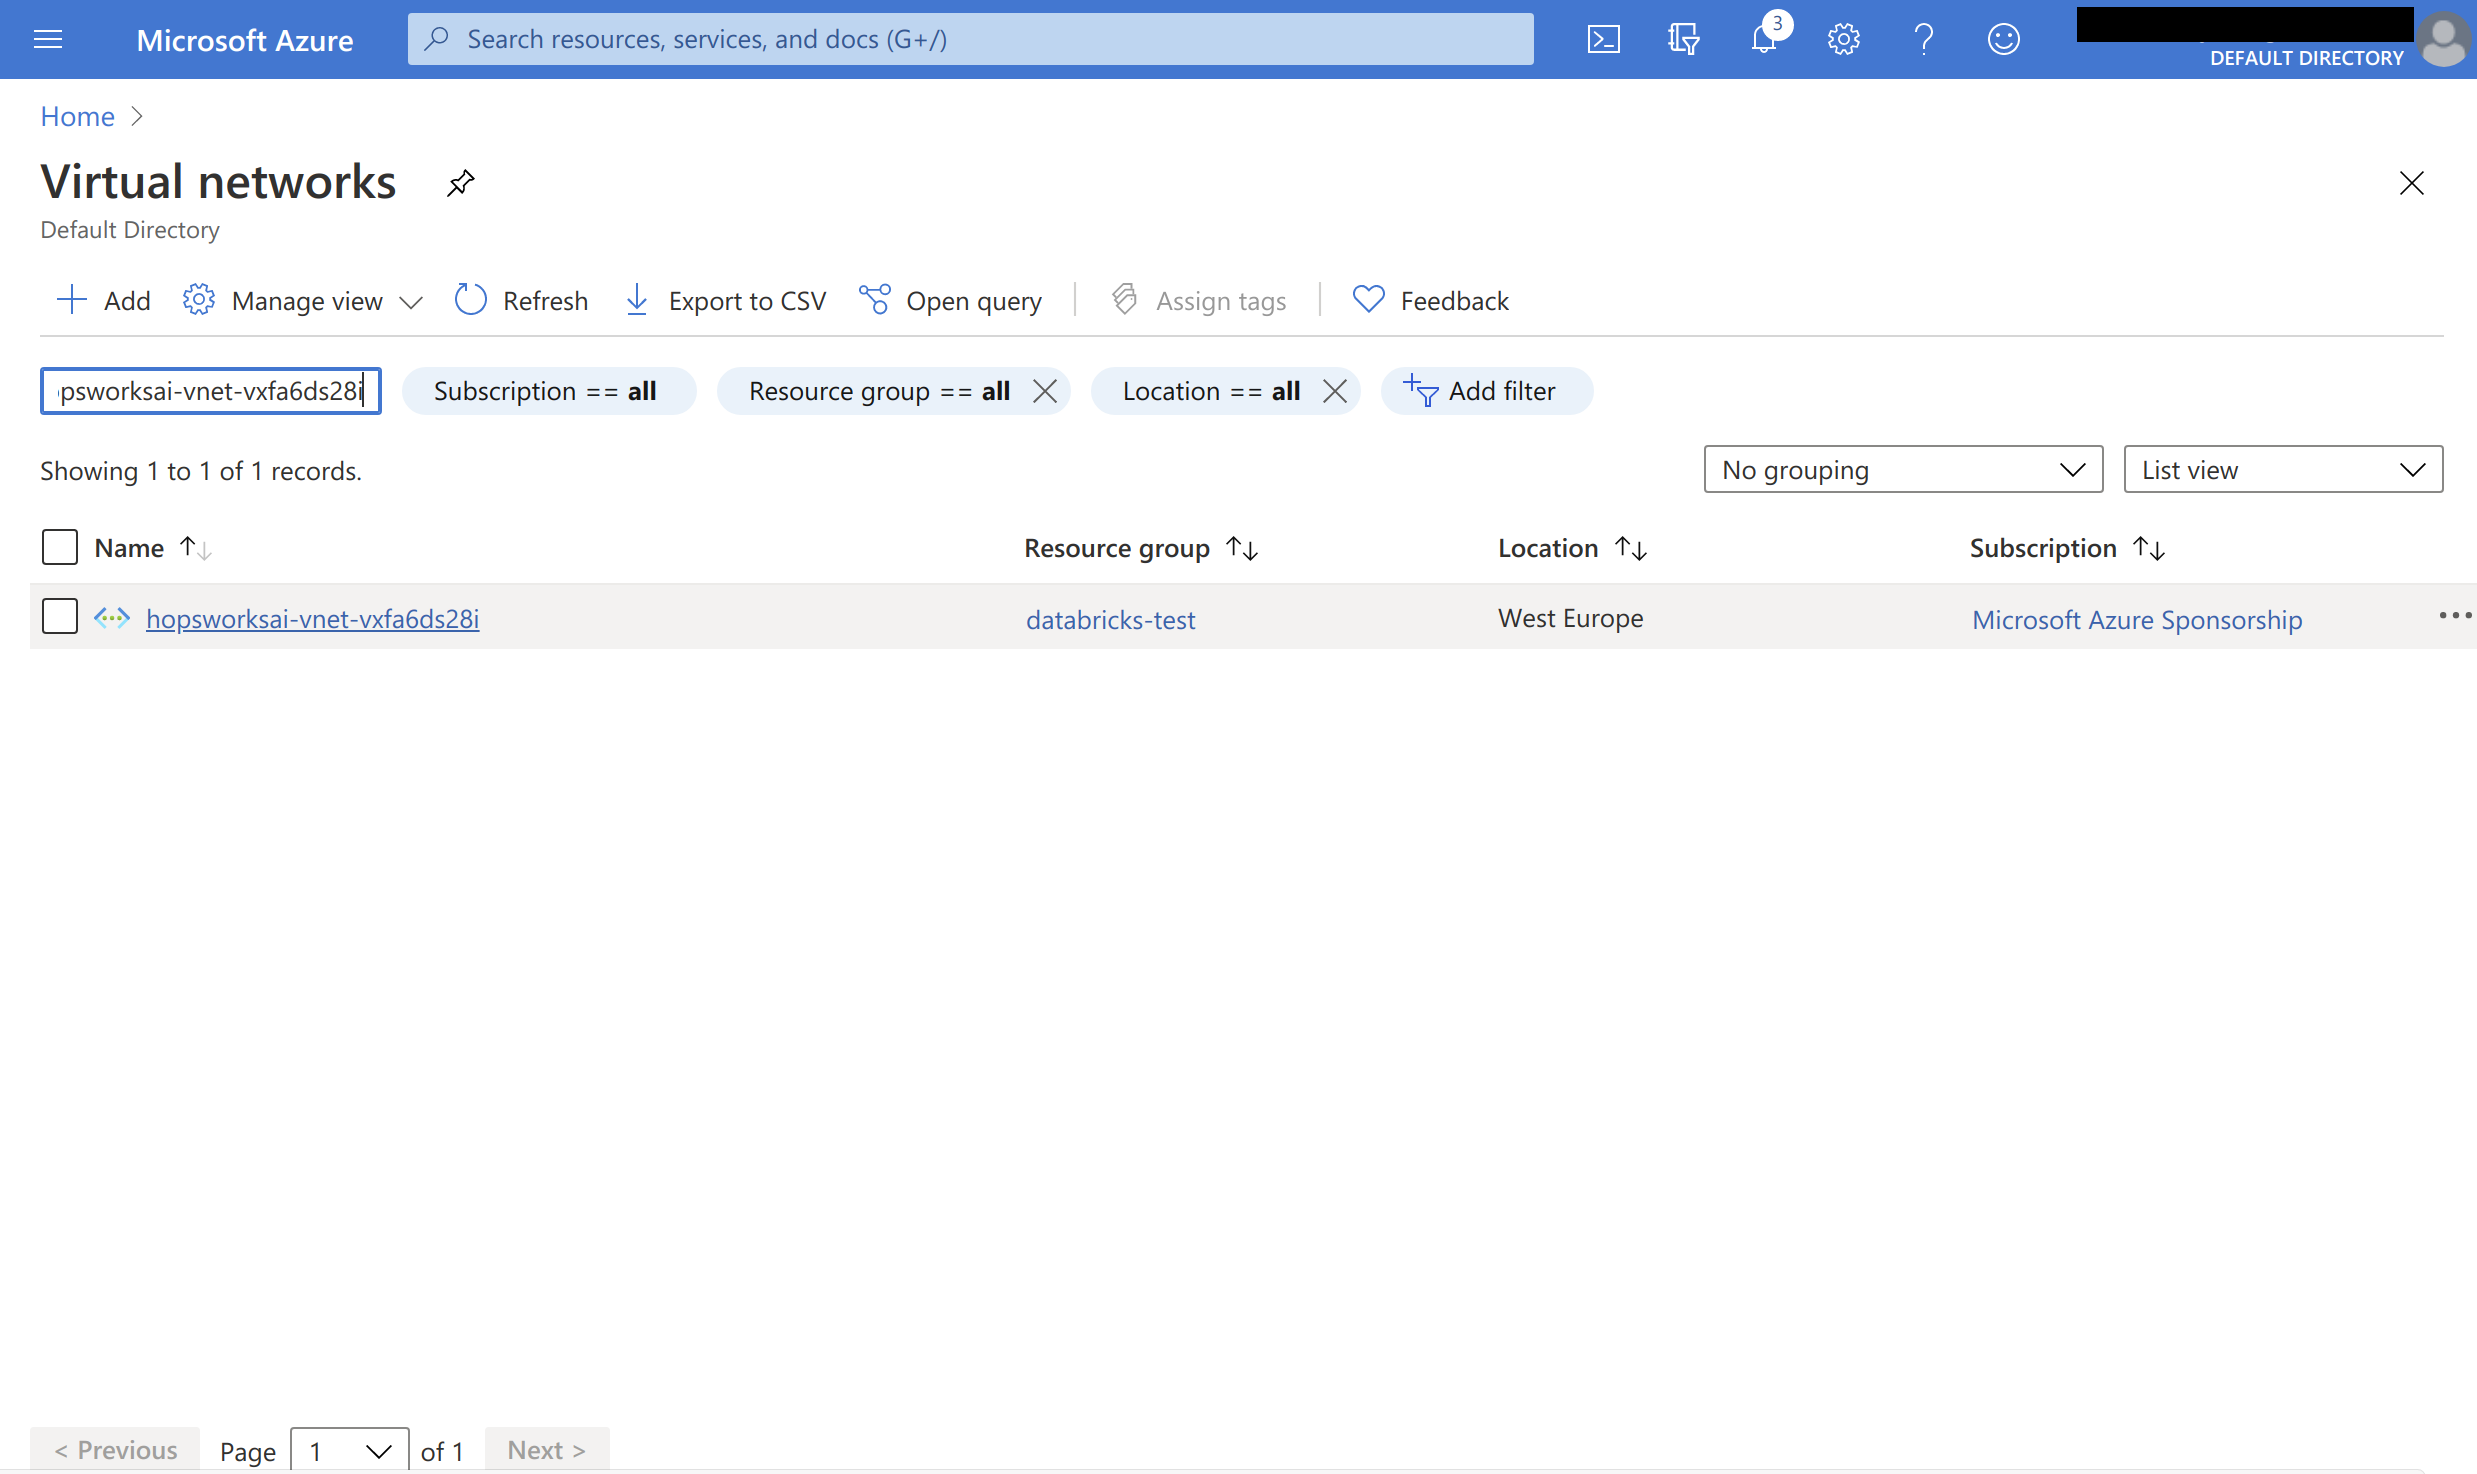Expand the No grouping dropdown
The width and height of the screenshot is (2477, 1474).
pyautogui.click(x=1902, y=469)
